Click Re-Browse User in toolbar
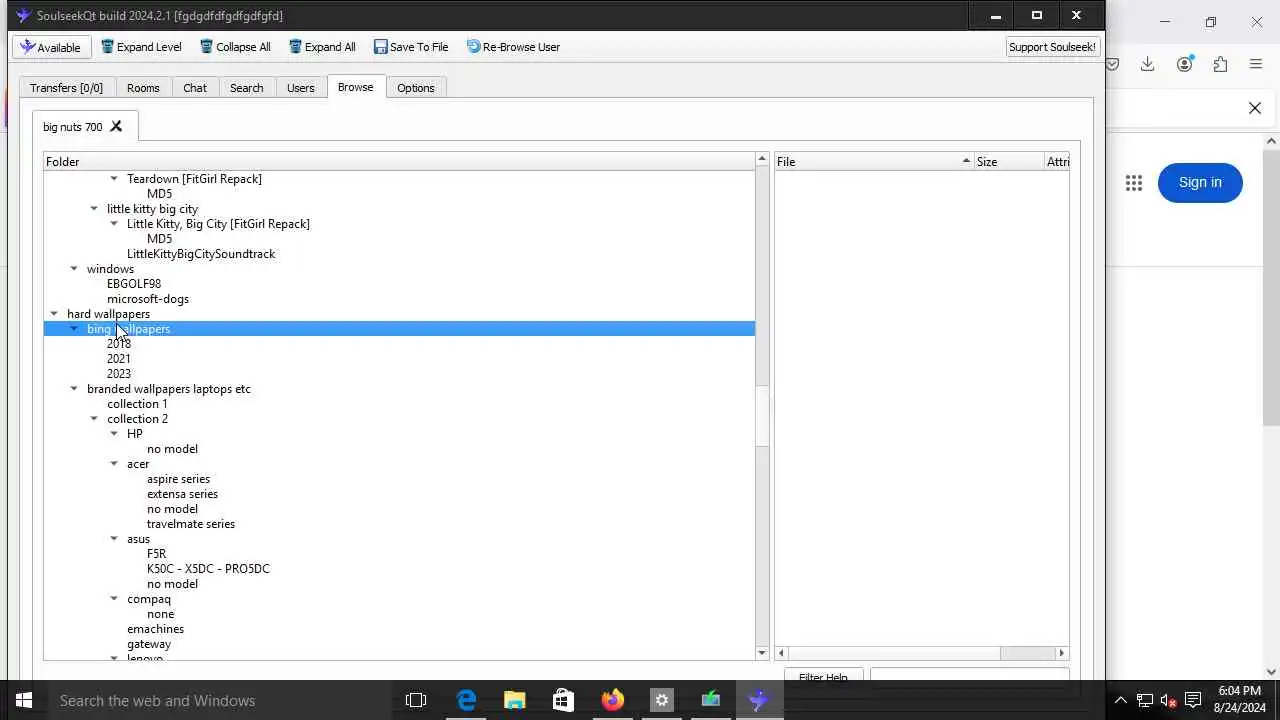 [513, 47]
